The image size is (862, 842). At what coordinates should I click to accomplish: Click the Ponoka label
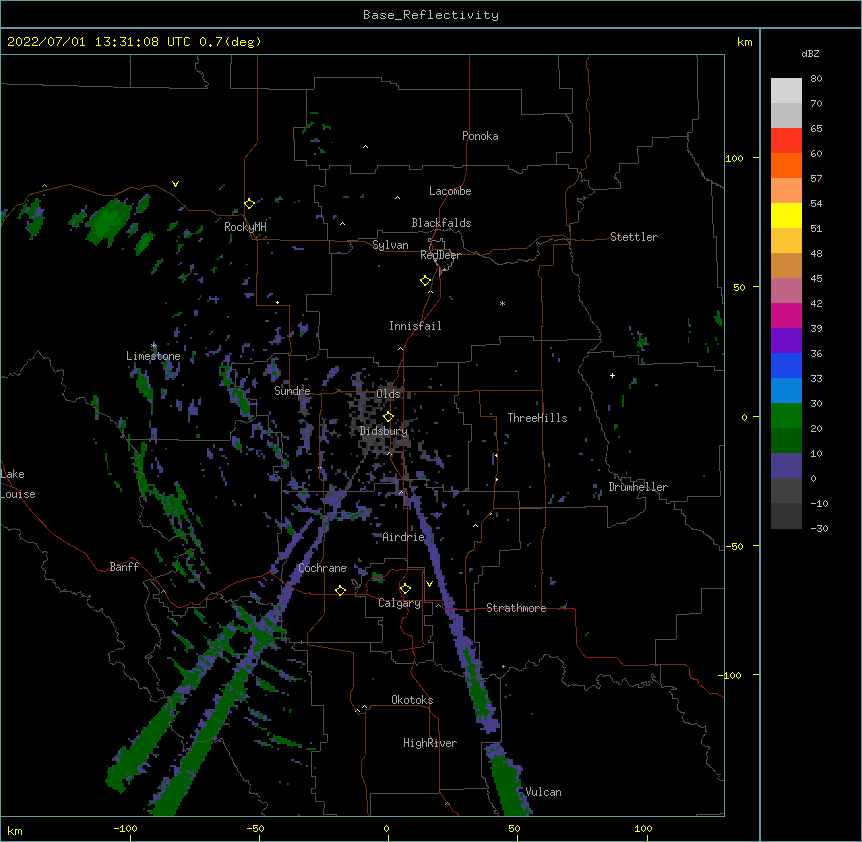(x=480, y=136)
